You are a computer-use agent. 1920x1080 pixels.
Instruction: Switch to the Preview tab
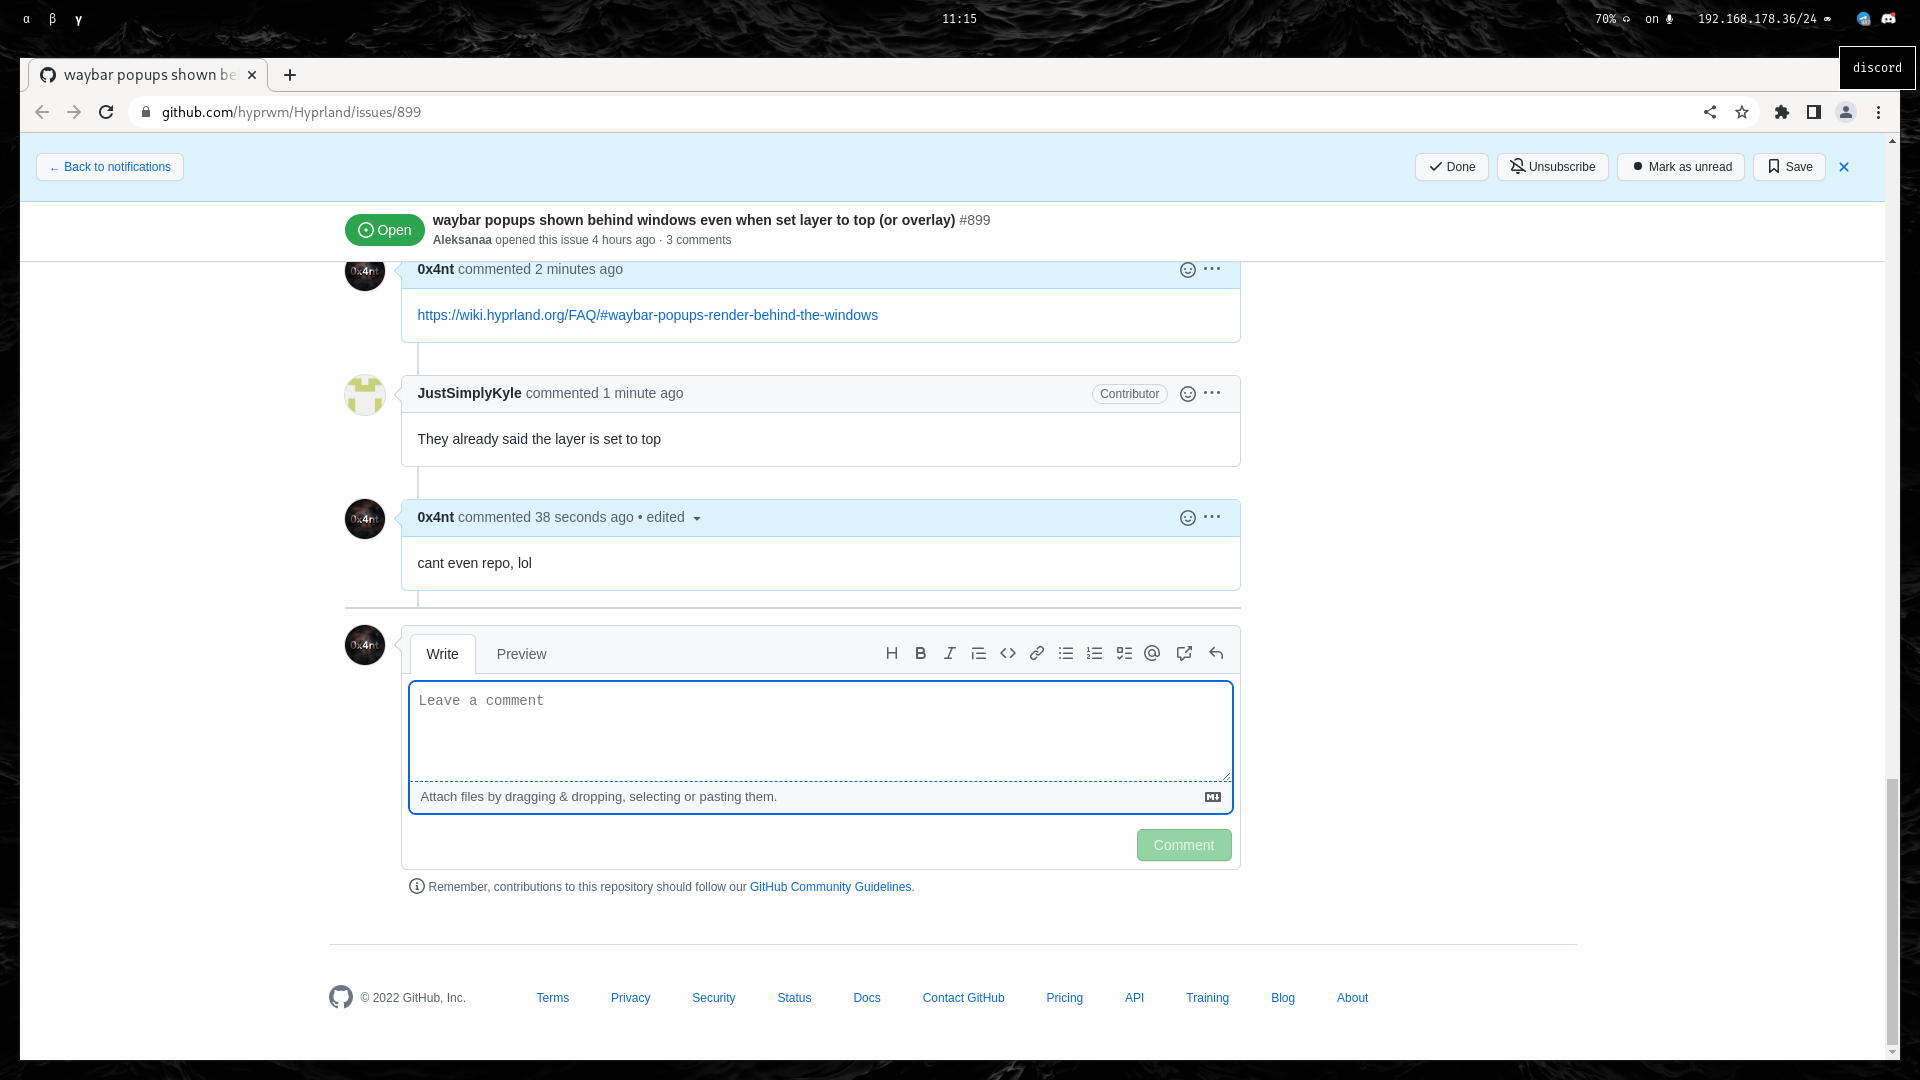coord(521,654)
